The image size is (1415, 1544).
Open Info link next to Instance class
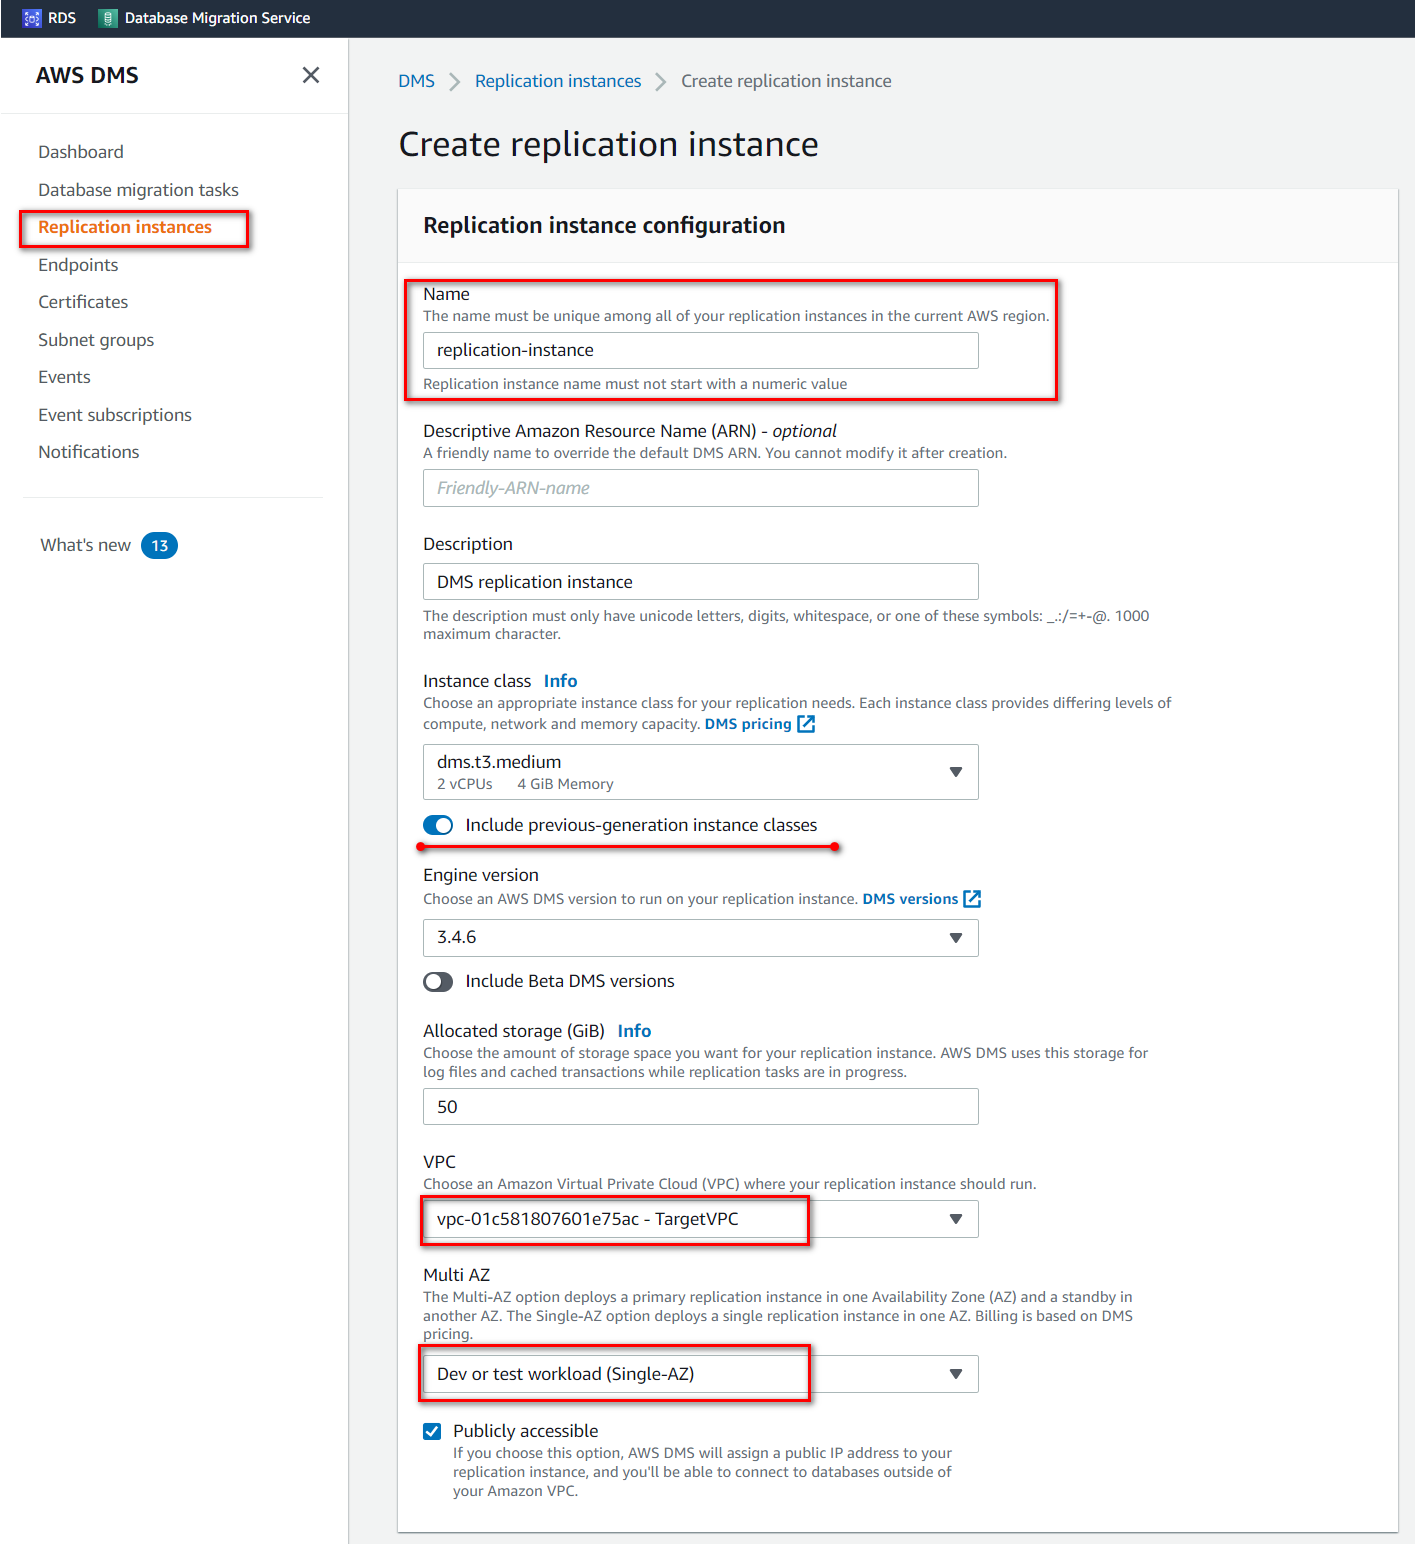[560, 681]
